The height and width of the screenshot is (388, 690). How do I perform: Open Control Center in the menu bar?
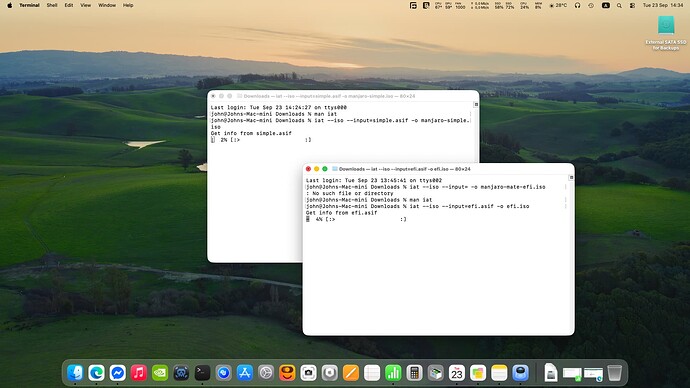click(x=632, y=5)
